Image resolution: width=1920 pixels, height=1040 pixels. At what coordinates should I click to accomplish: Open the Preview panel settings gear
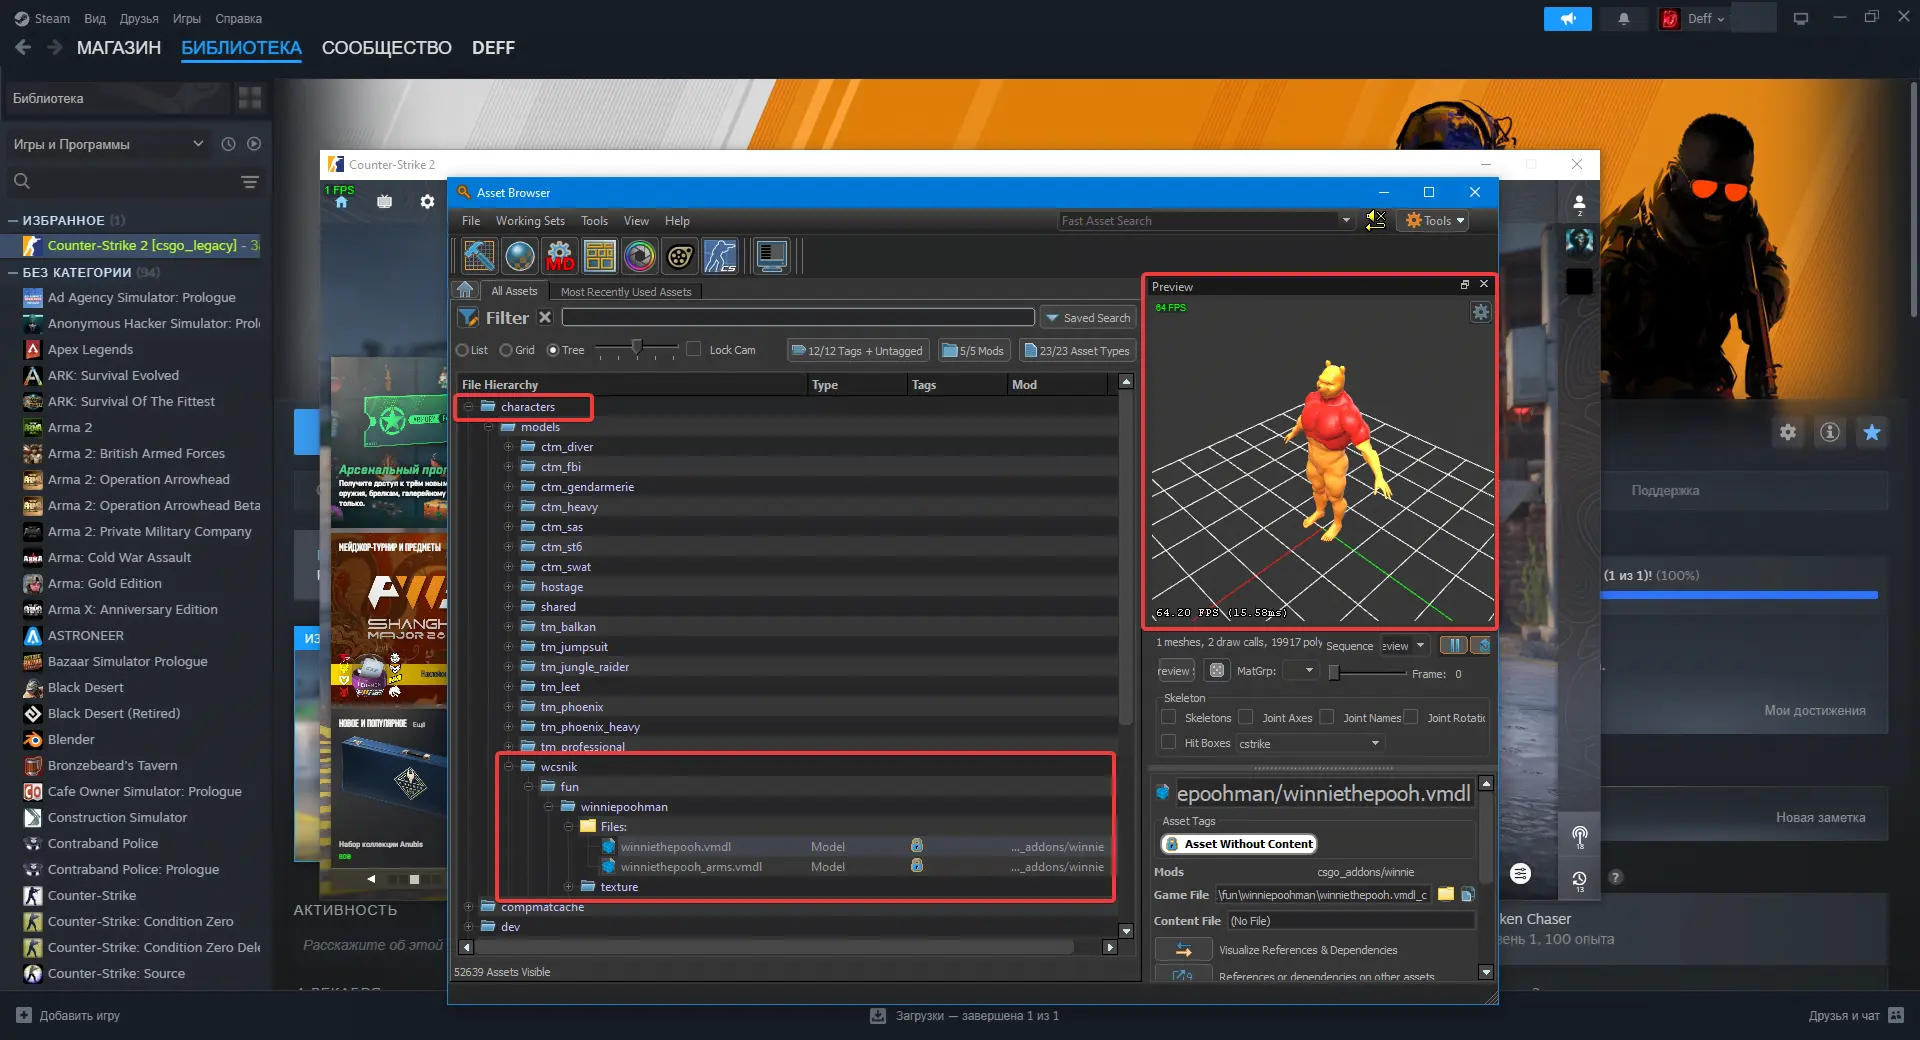click(1481, 312)
